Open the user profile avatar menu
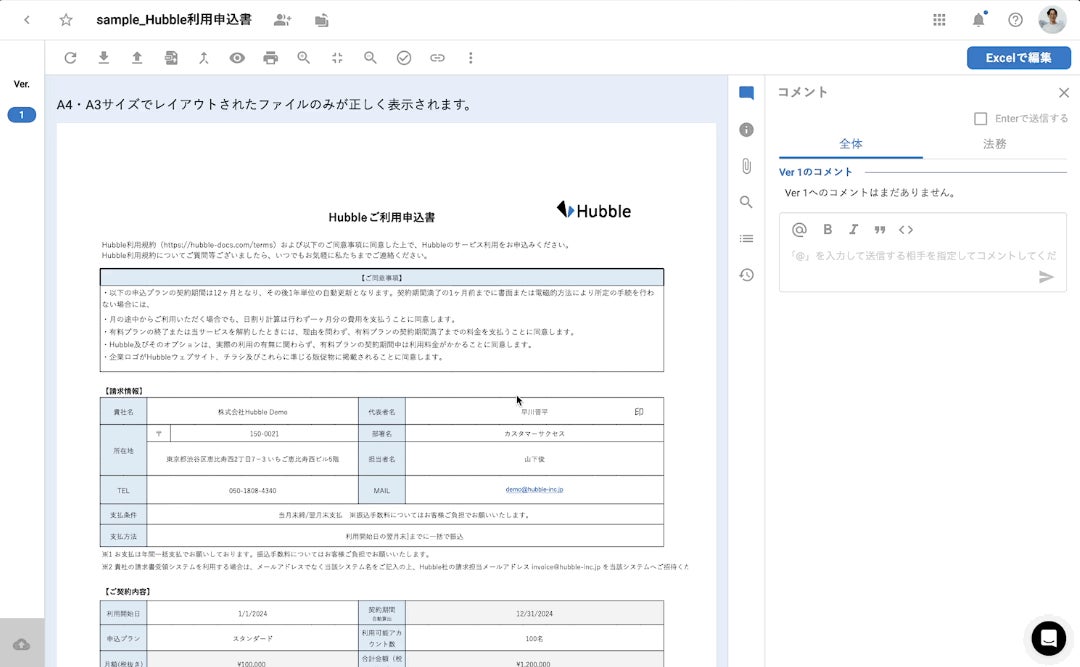The image size is (1080, 667). pyautogui.click(x=1052, y=20)
